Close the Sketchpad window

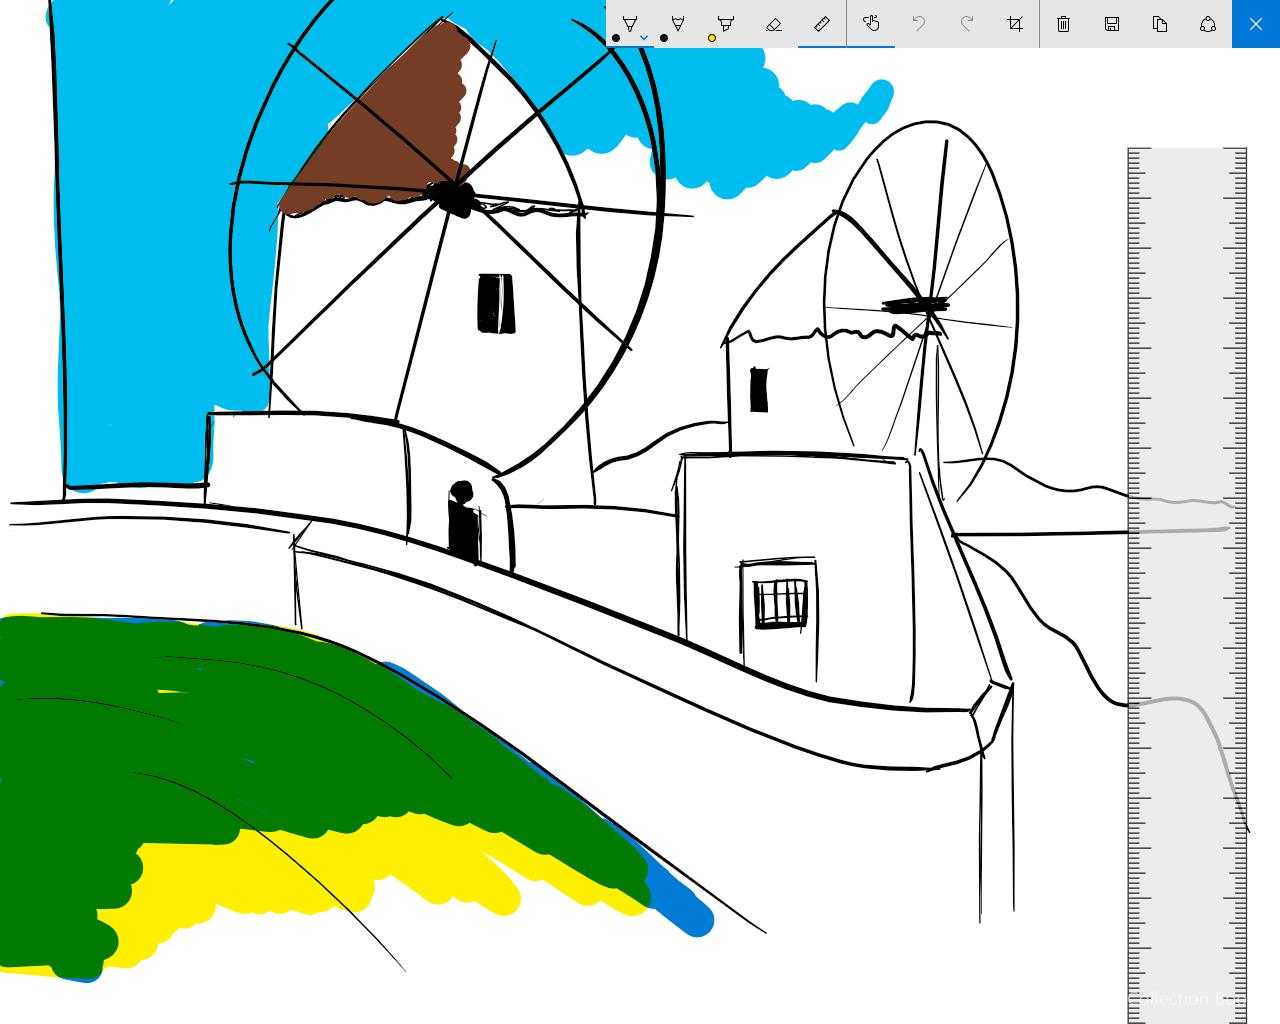(1256, 24)
